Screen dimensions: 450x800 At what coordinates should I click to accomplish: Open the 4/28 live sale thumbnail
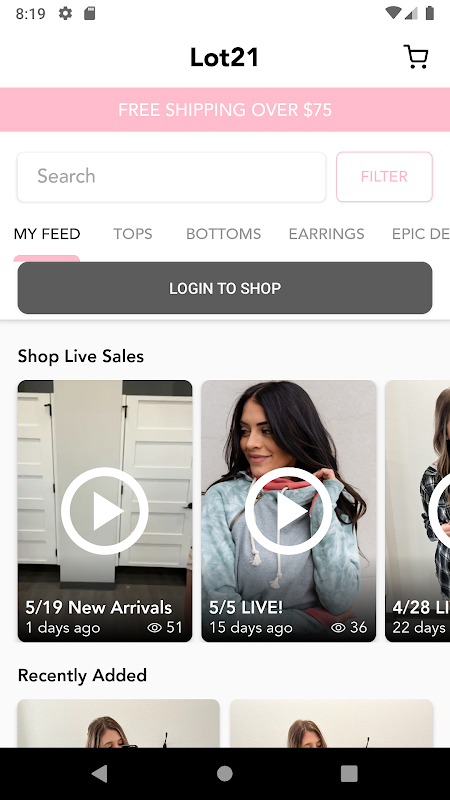coord(417,511)
